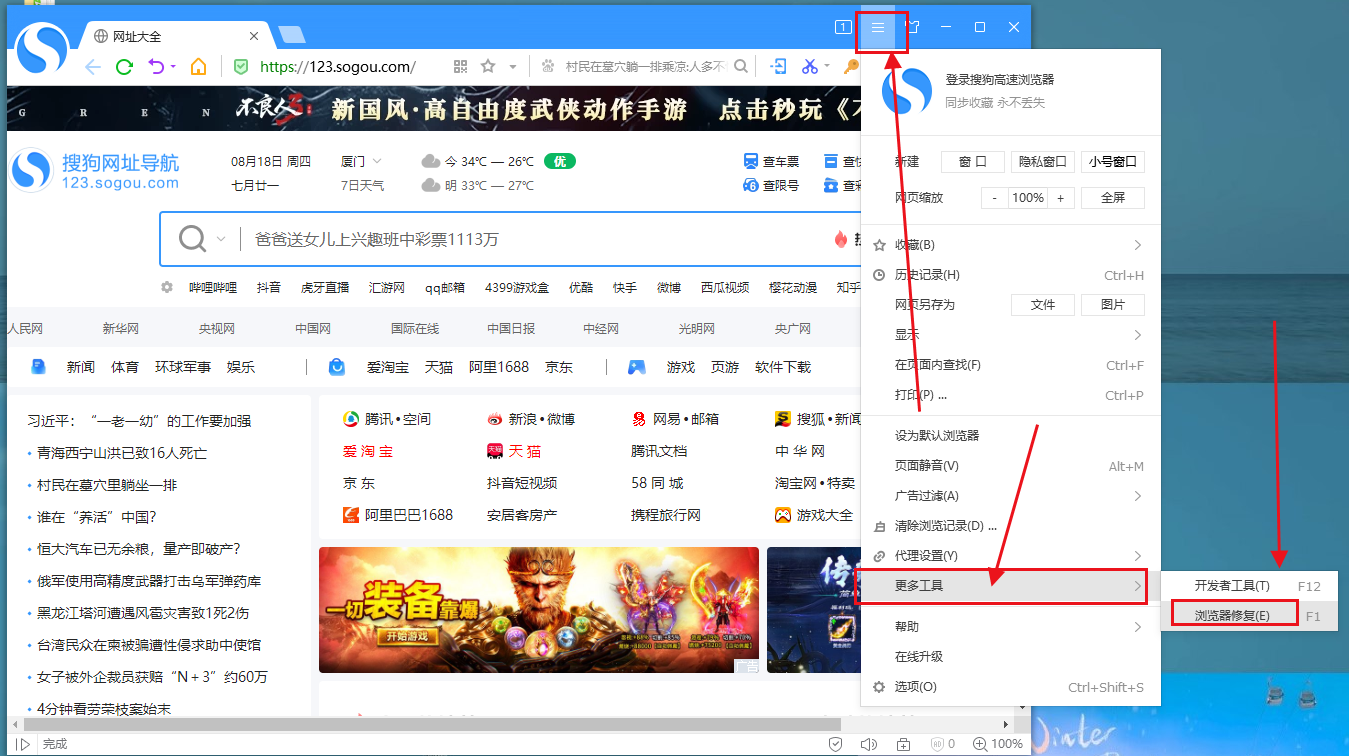The image size is (1349, 756).
Task: Click 隐私窗口 private window button
Action: point(1043,162)
